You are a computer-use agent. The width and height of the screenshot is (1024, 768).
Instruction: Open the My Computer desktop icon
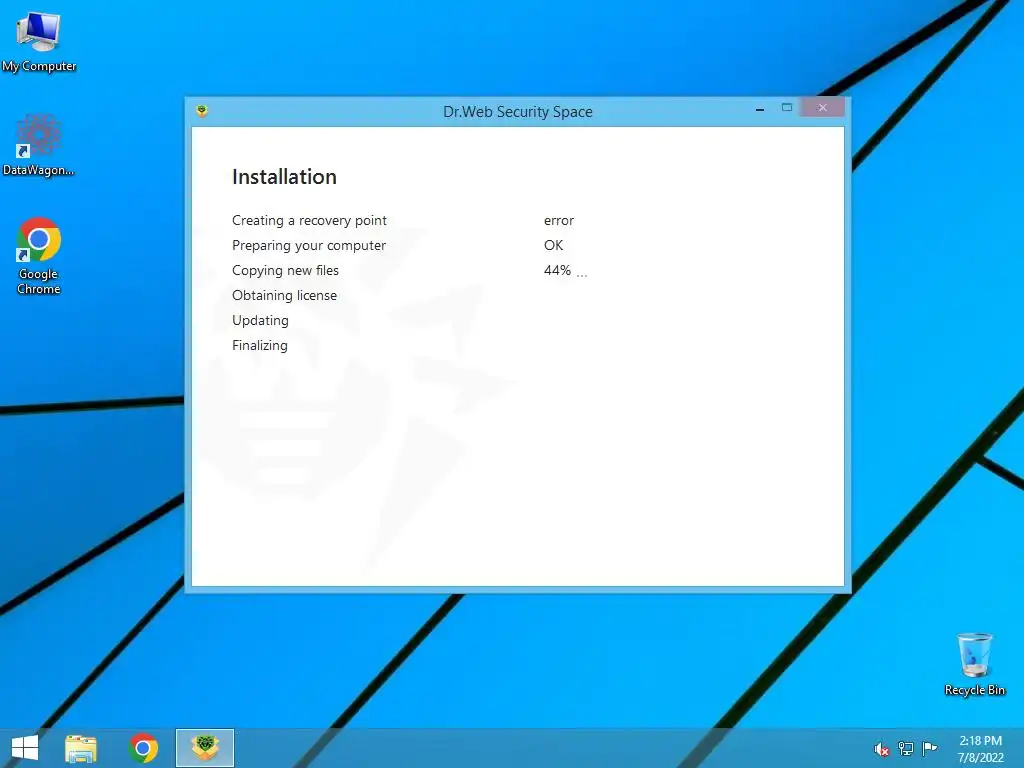pos(39,40)
